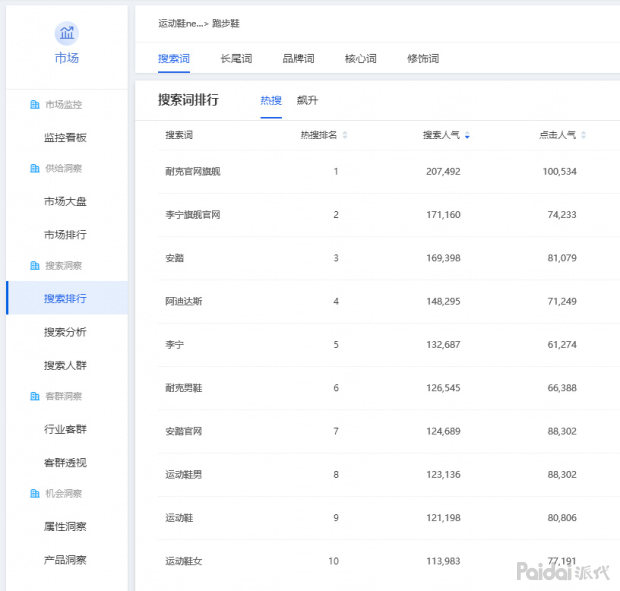Click the 100,534 click popularity value
The height and width of the screenshot is (591, 620).
tap(560, 172)
